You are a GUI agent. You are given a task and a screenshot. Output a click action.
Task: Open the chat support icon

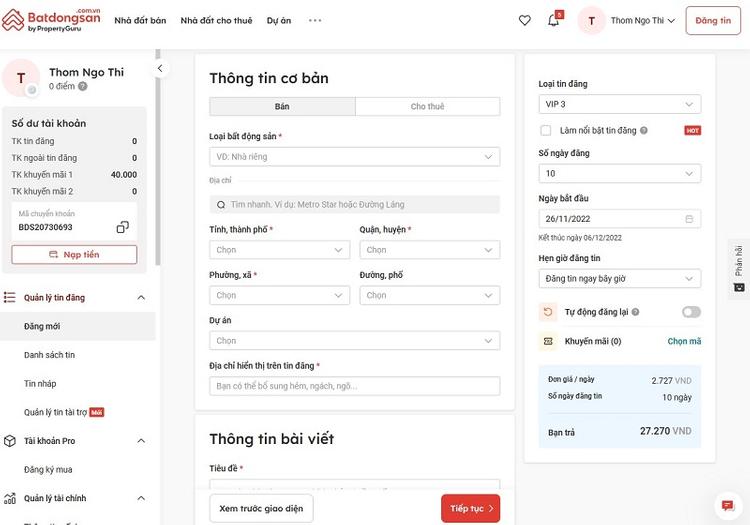727,505
